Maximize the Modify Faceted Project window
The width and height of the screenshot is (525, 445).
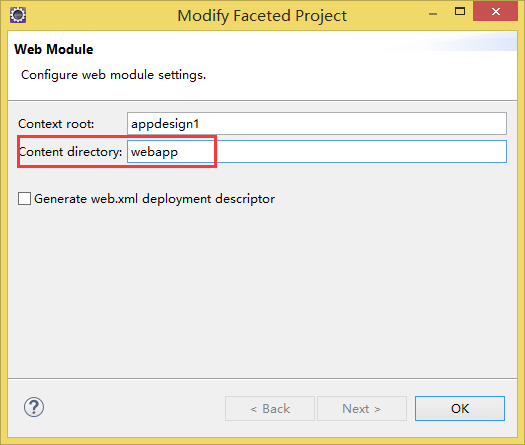[x=460, y=12]
